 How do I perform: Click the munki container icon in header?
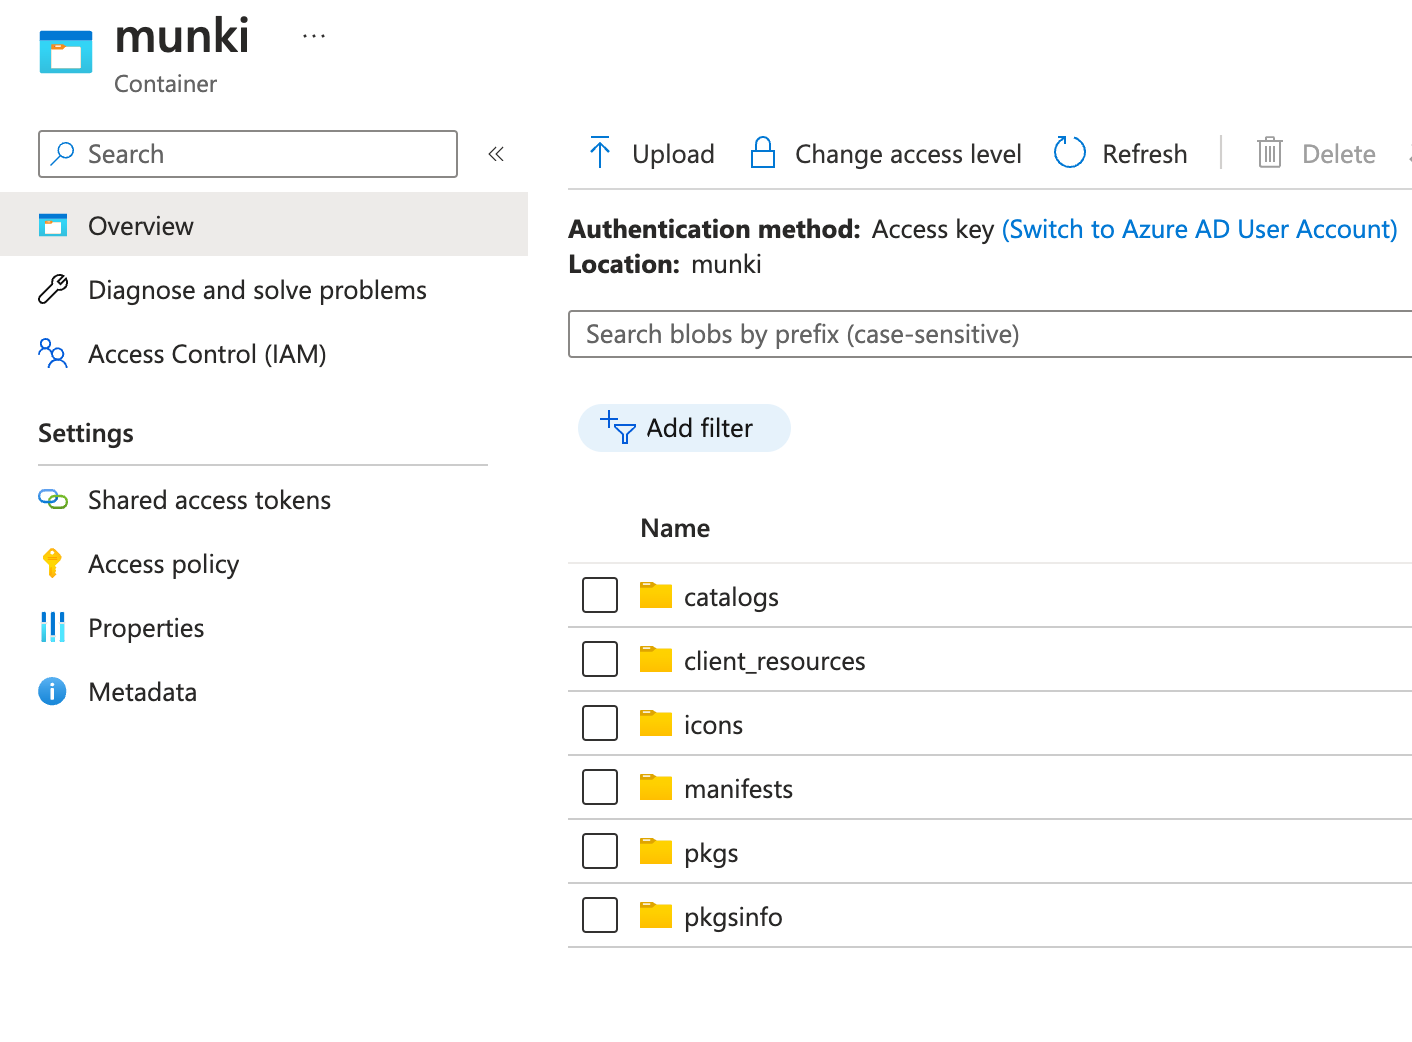pyautogui.click(x=66, y=52)
